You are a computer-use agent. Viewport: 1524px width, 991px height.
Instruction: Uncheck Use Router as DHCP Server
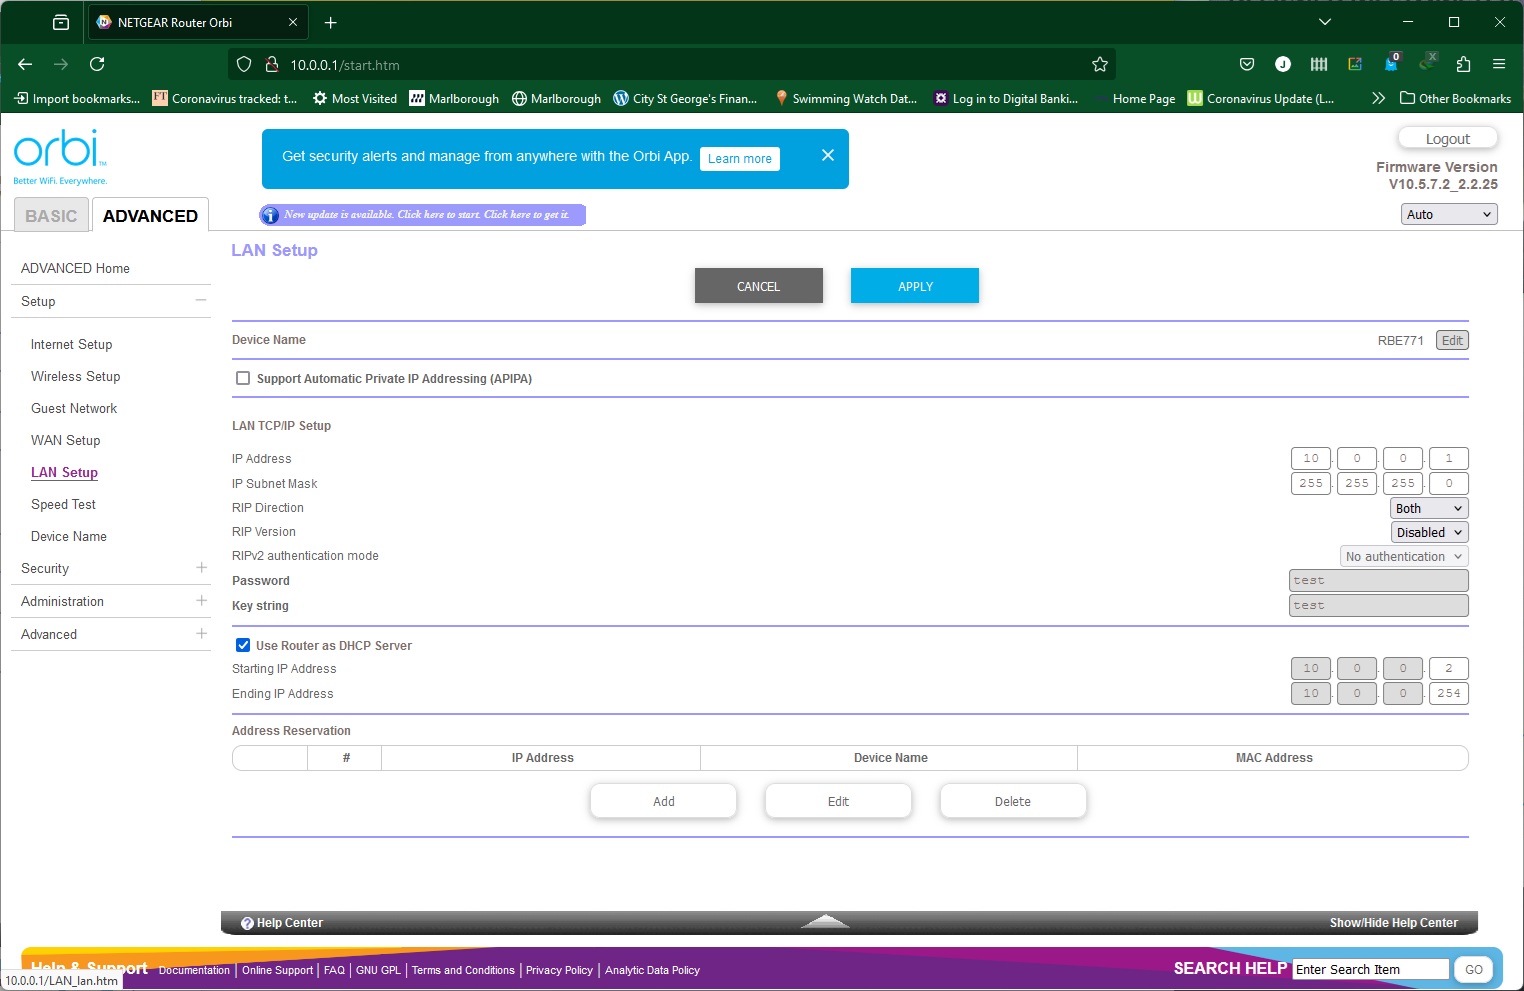[x=243, y=645]
